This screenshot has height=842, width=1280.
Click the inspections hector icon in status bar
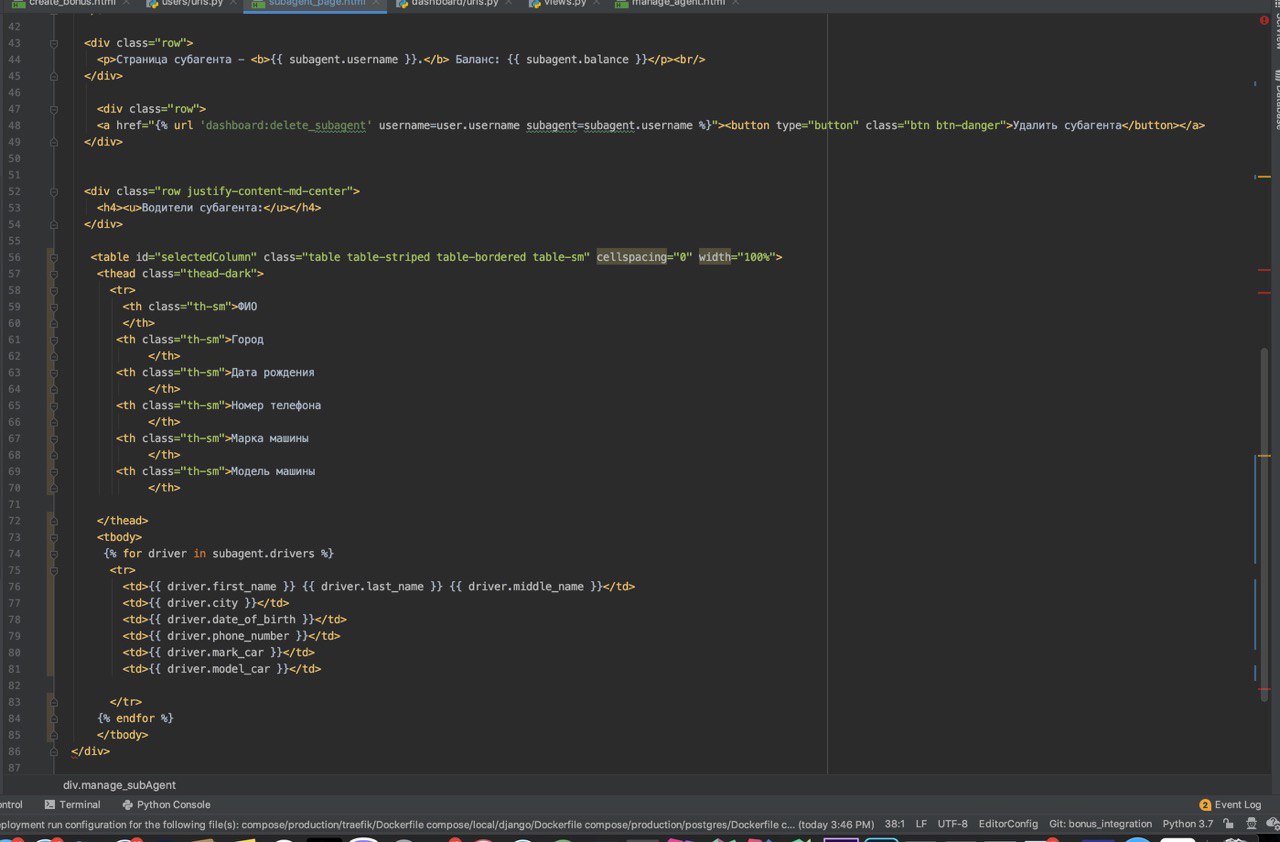(1250, 824)
